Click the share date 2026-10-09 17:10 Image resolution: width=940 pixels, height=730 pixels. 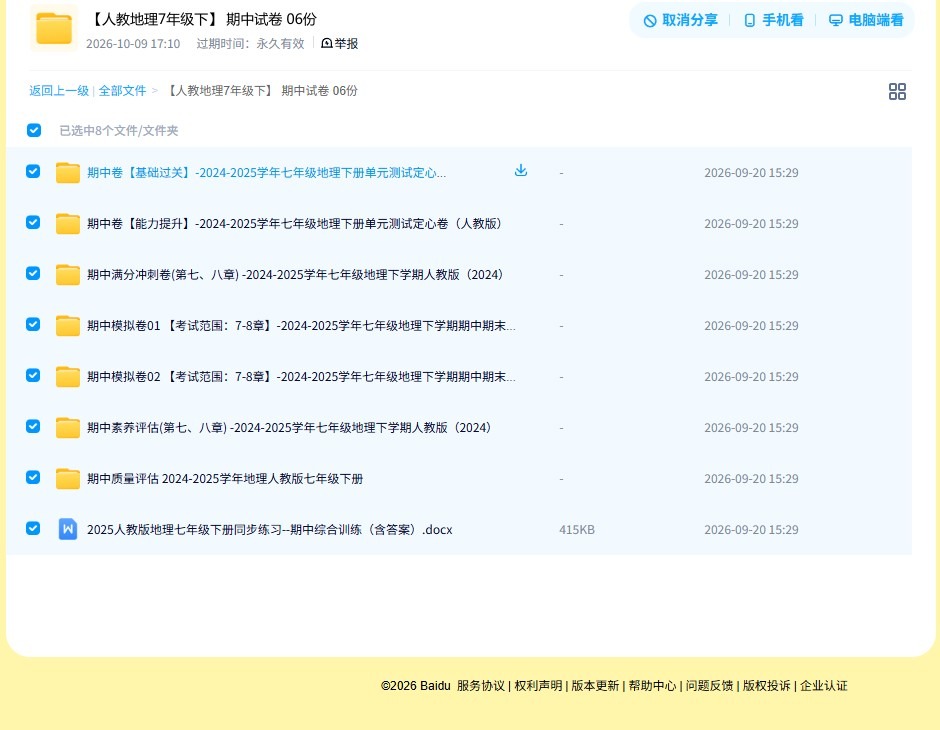tap(133, 44)
